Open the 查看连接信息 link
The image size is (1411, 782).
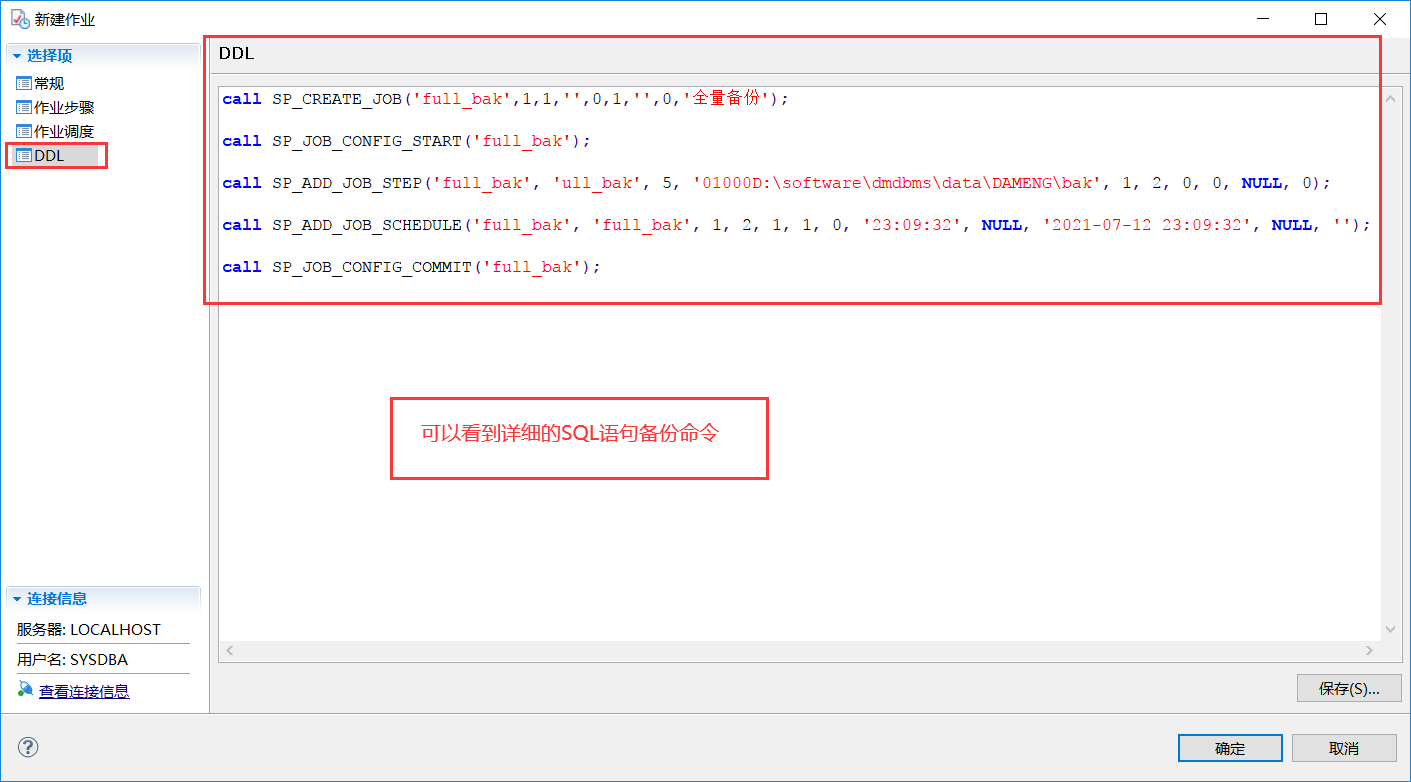click(84, 691)
